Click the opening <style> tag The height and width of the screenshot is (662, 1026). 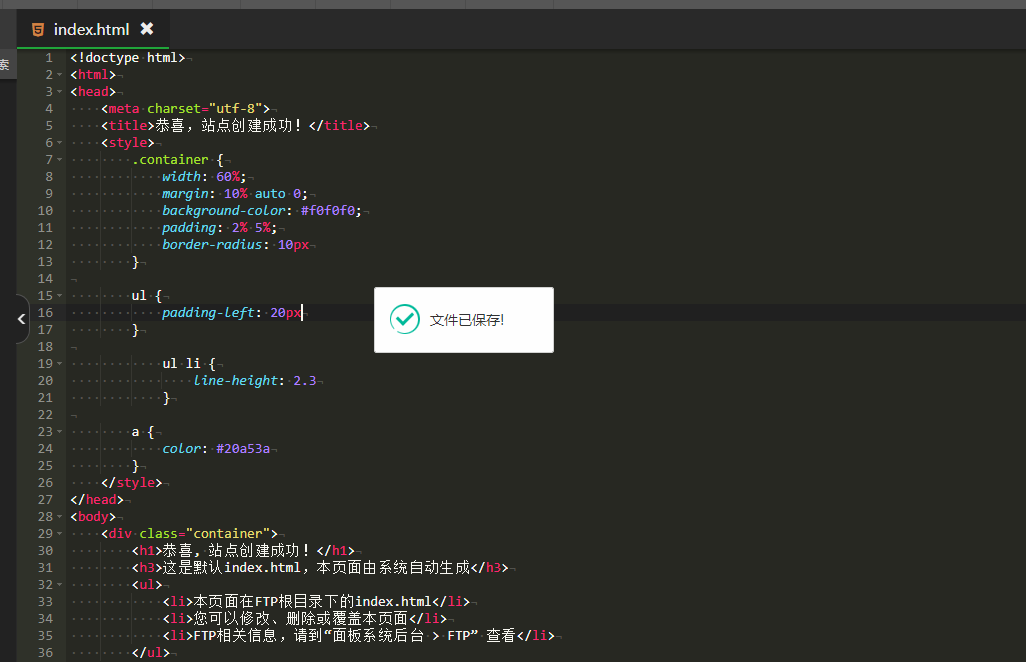128,143
